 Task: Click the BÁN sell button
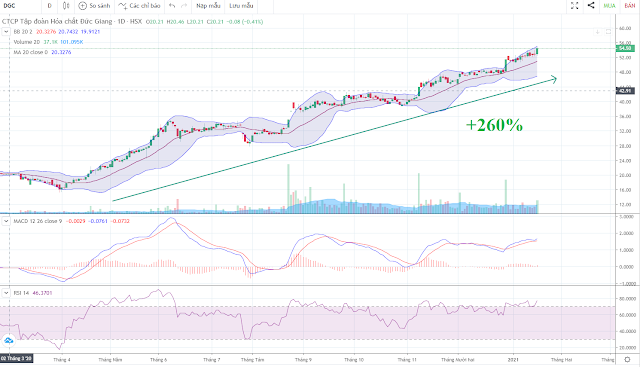point(630,6)
